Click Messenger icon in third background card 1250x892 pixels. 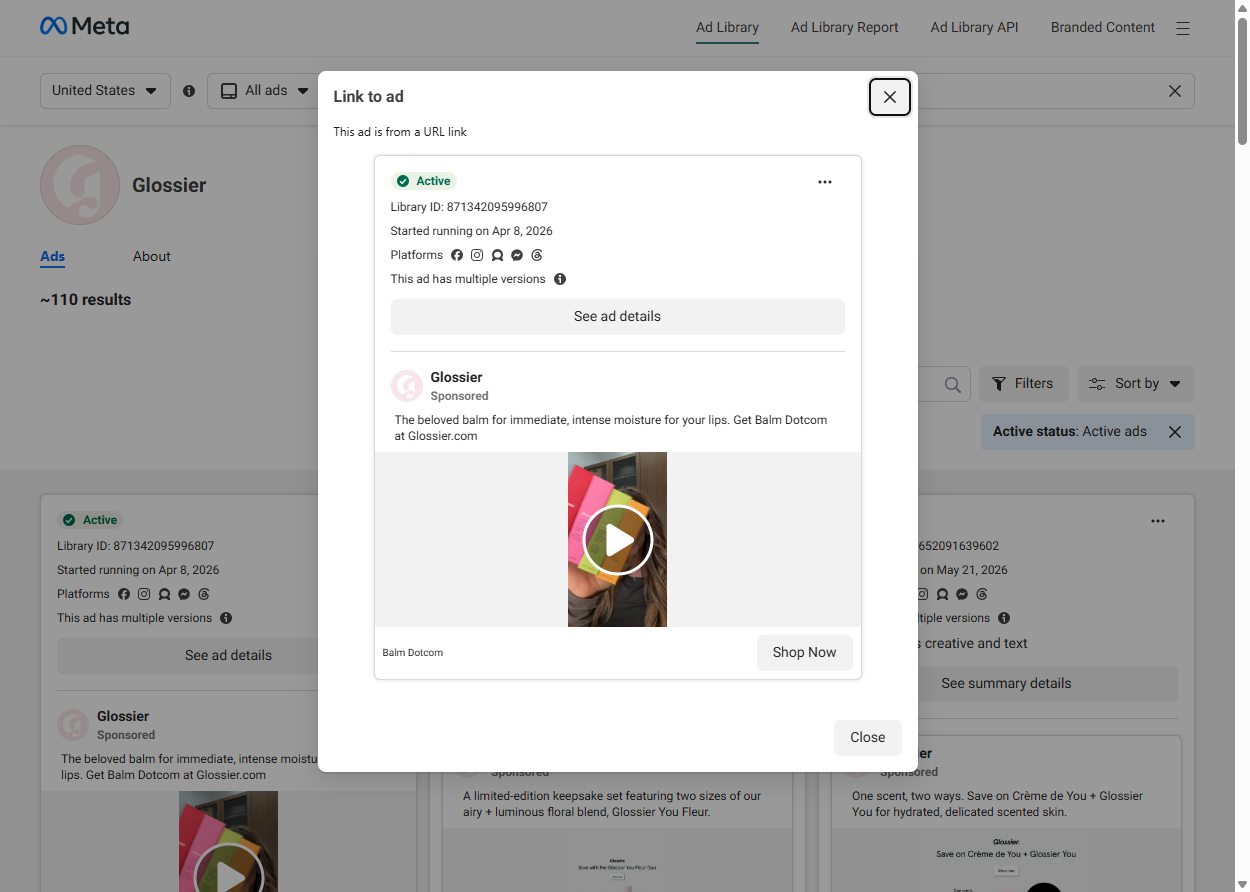click(962, 594)
